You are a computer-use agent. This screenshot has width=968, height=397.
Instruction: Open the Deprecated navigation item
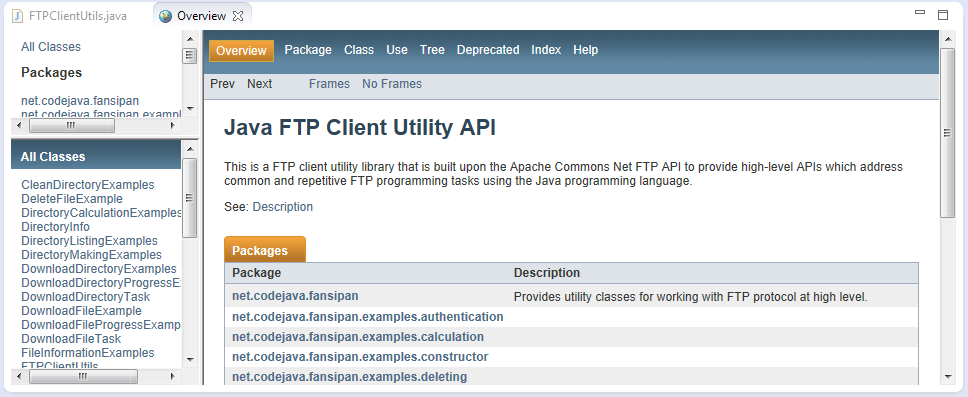[x=488, y=50]
